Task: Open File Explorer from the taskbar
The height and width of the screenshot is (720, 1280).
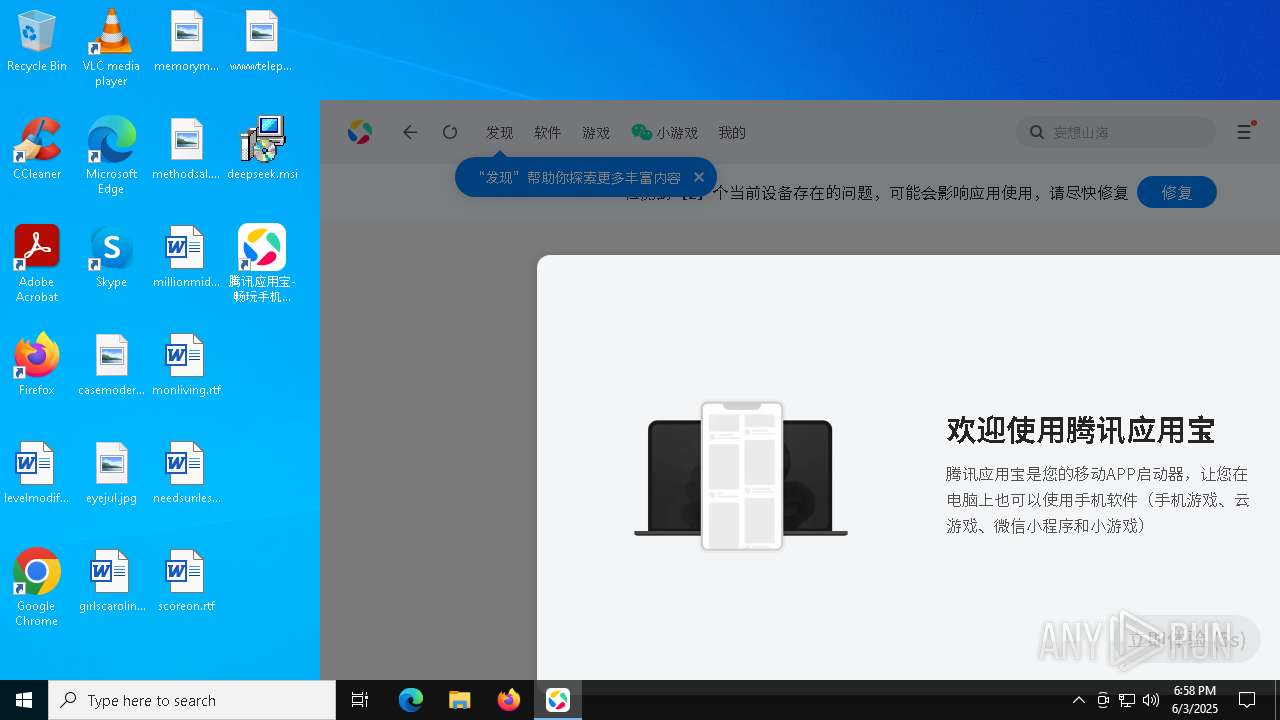Action: (459, 700)
